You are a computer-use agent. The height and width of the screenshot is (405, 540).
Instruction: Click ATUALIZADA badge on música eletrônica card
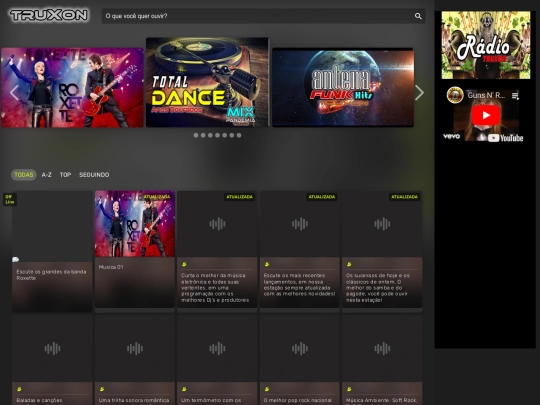pos(240,197)
